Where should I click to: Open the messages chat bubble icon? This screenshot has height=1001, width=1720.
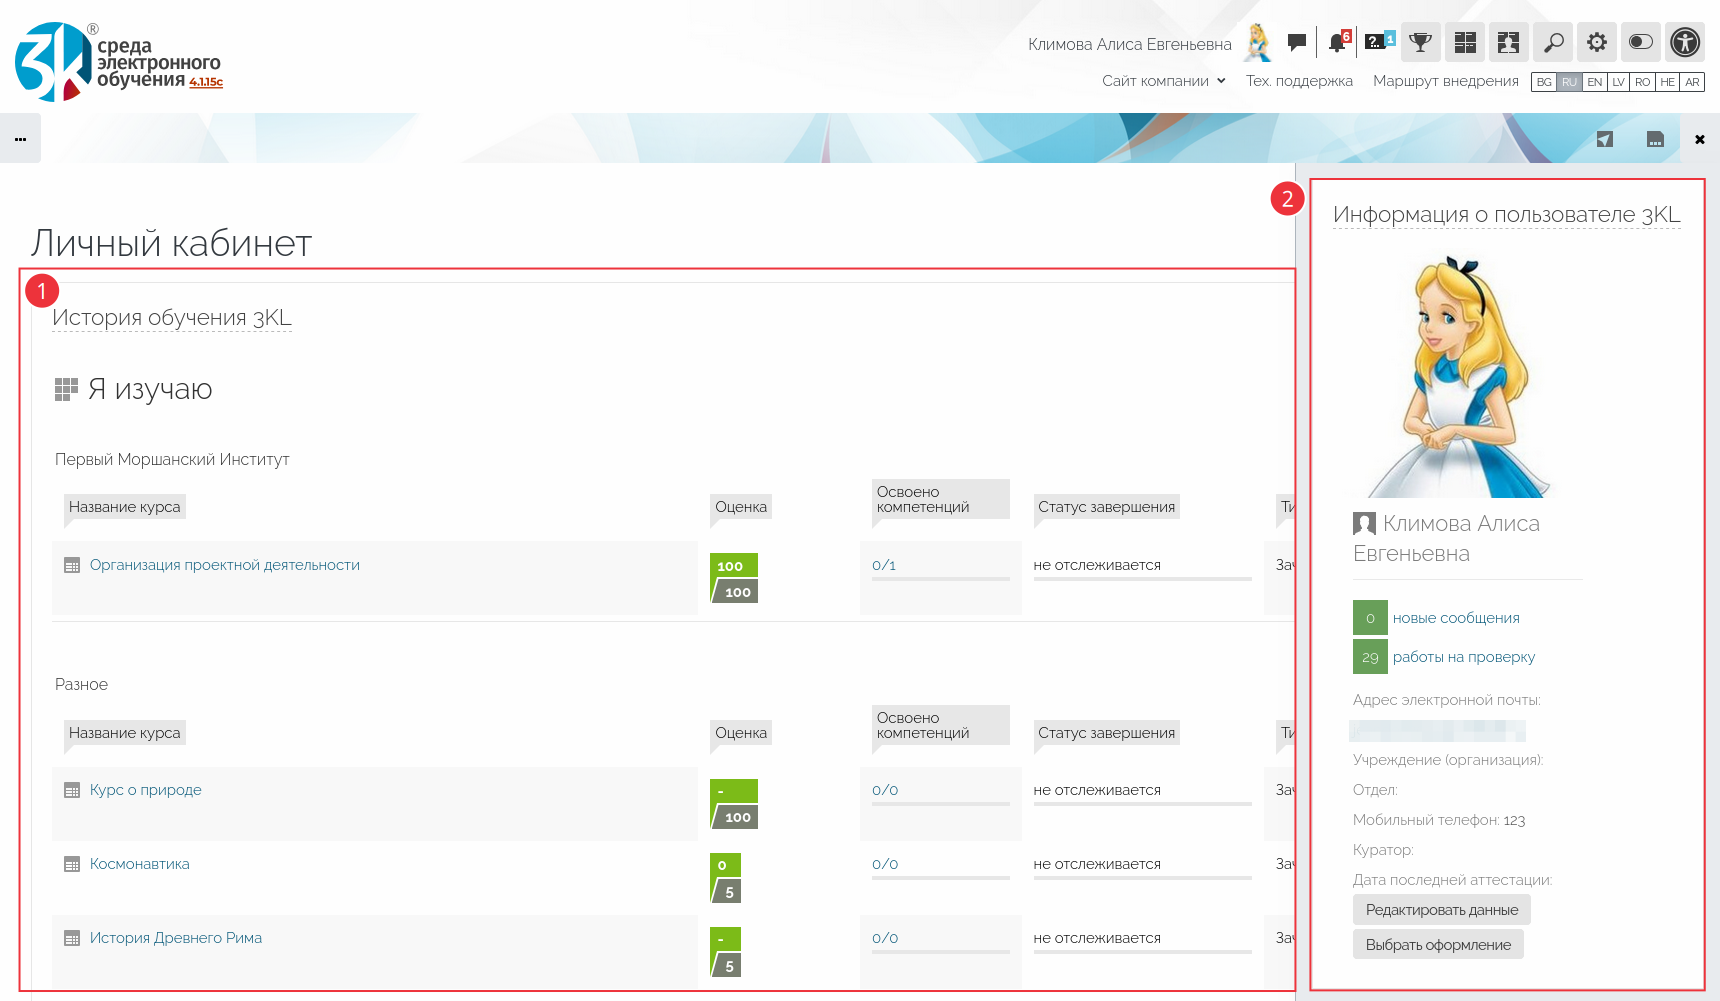1297,42
